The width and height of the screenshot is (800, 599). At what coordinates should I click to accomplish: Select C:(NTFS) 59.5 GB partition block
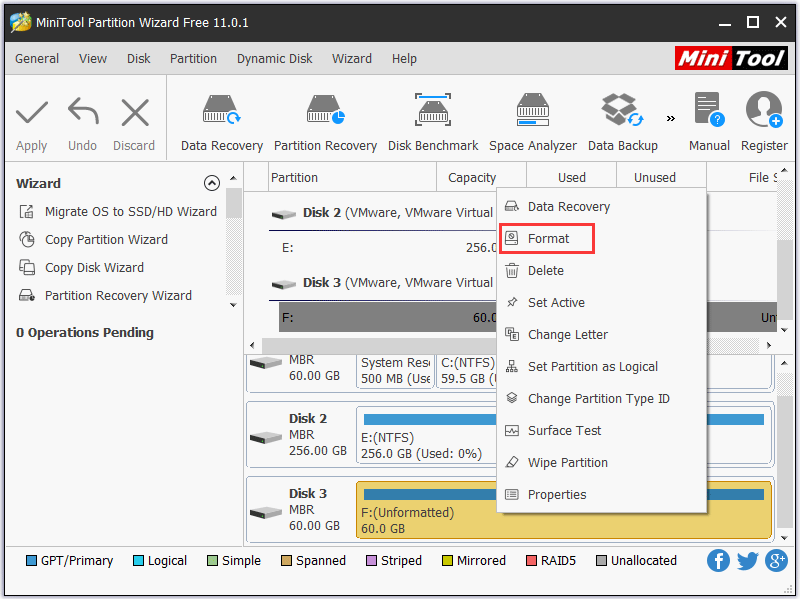coord(466,370)
